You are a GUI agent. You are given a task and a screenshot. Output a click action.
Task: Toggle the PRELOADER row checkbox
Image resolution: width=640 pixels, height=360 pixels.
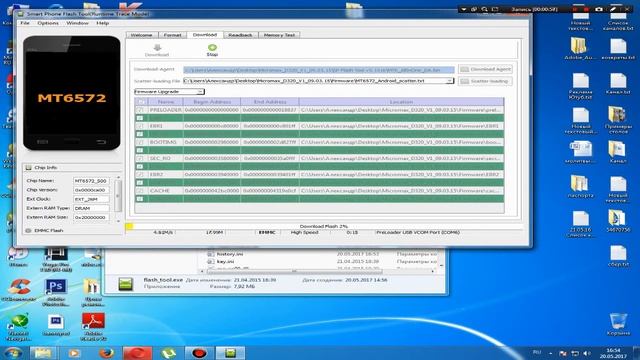140,110
